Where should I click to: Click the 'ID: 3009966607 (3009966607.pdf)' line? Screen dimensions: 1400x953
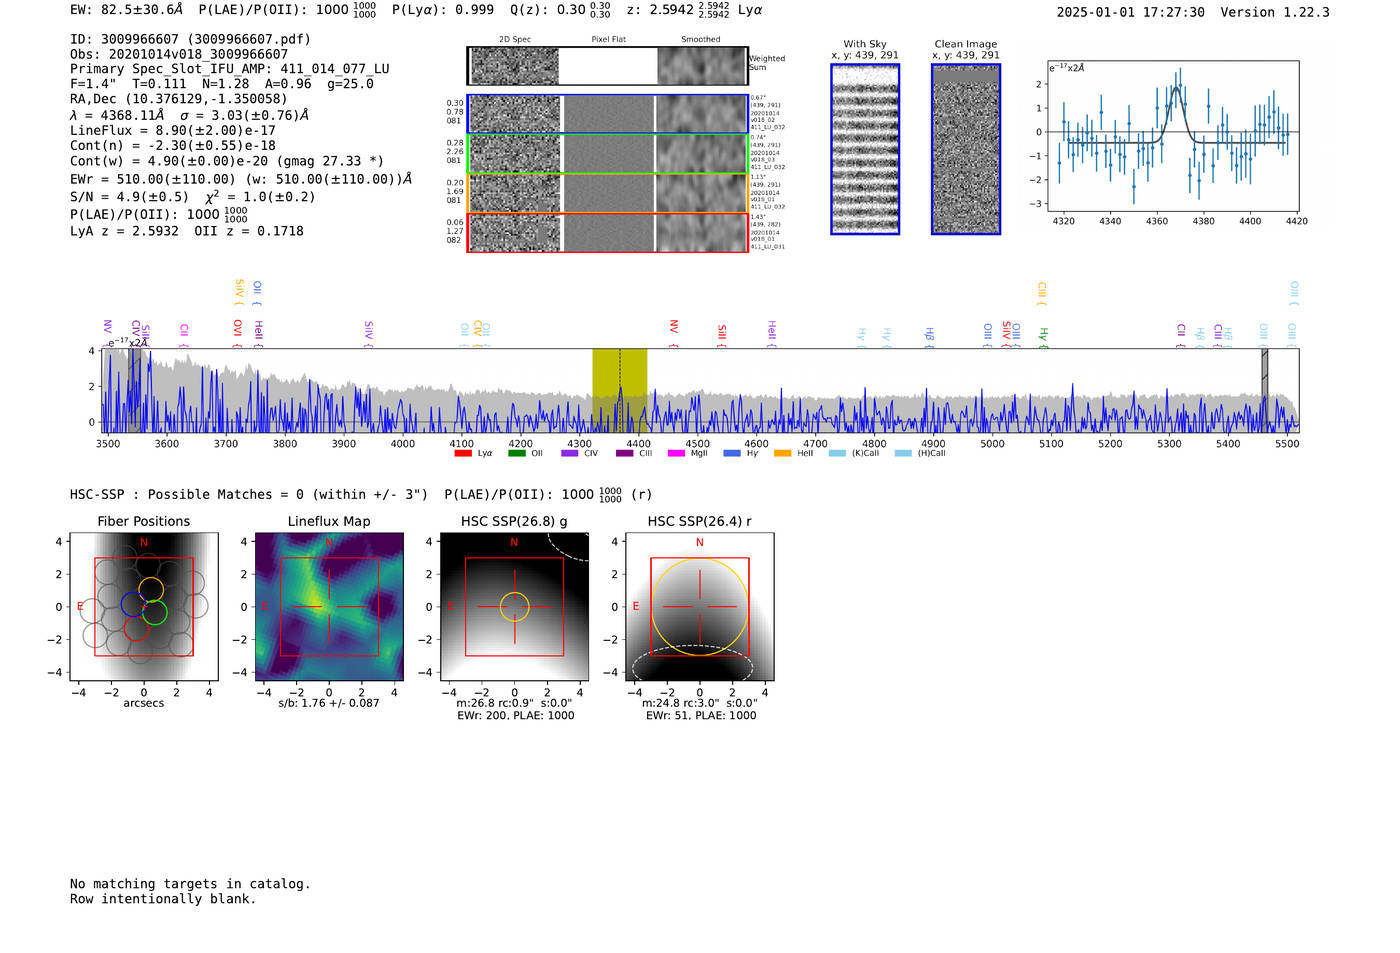click(x=190, y=39)
